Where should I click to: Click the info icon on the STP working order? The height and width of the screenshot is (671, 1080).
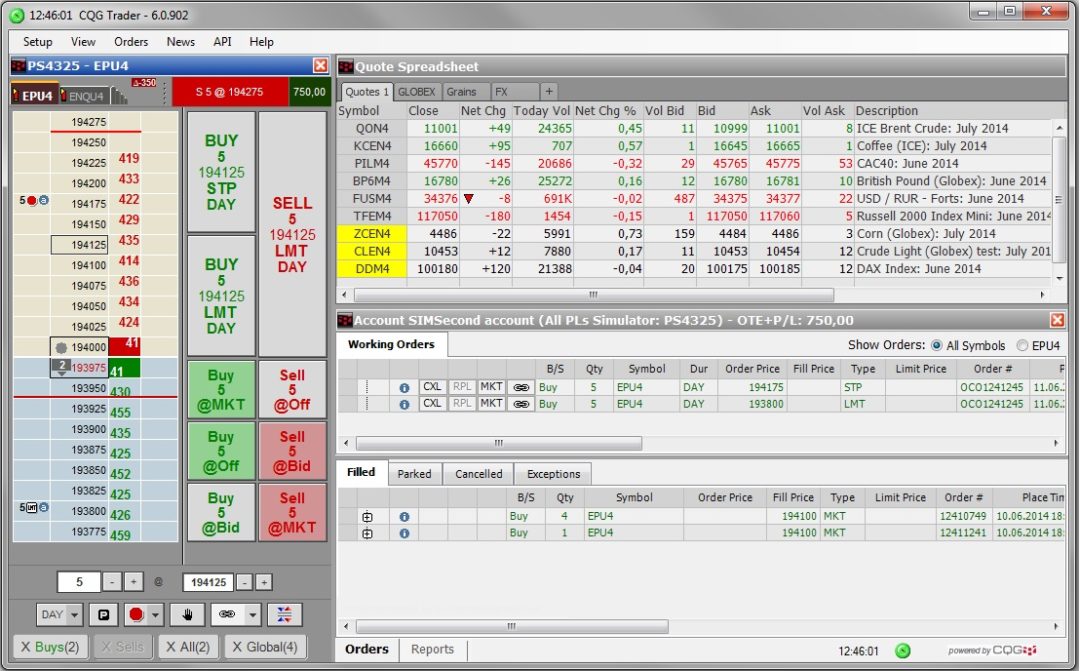tap(404, 387)
